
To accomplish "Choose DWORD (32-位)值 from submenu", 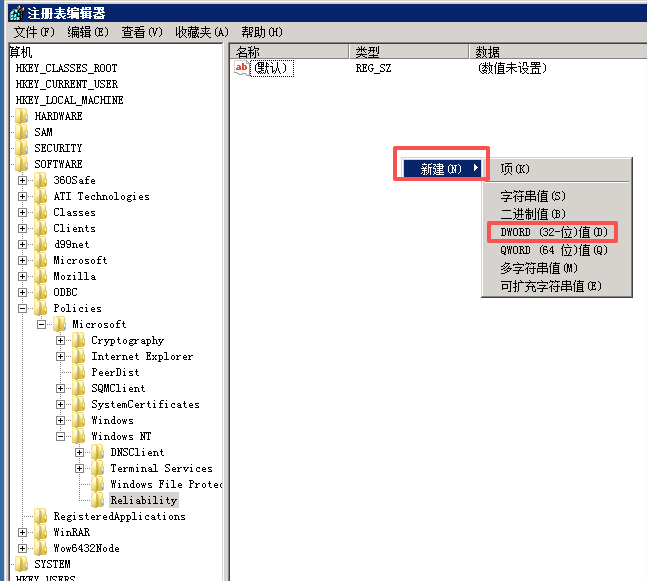I will click(553, 232).
